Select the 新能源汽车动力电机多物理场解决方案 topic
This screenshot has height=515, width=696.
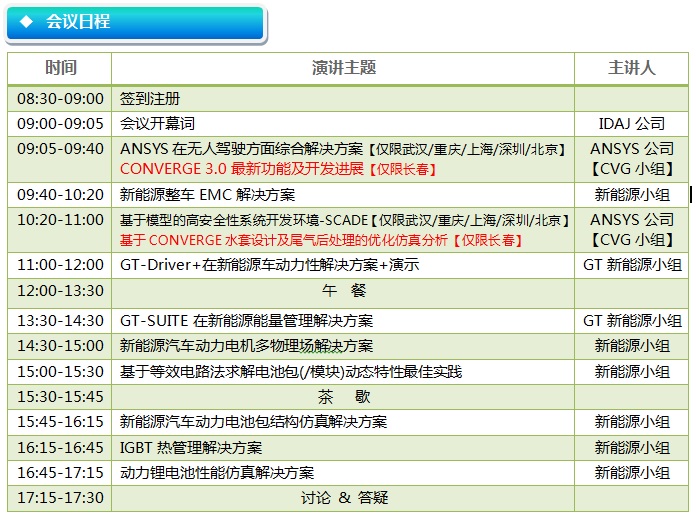pos(246,346)
